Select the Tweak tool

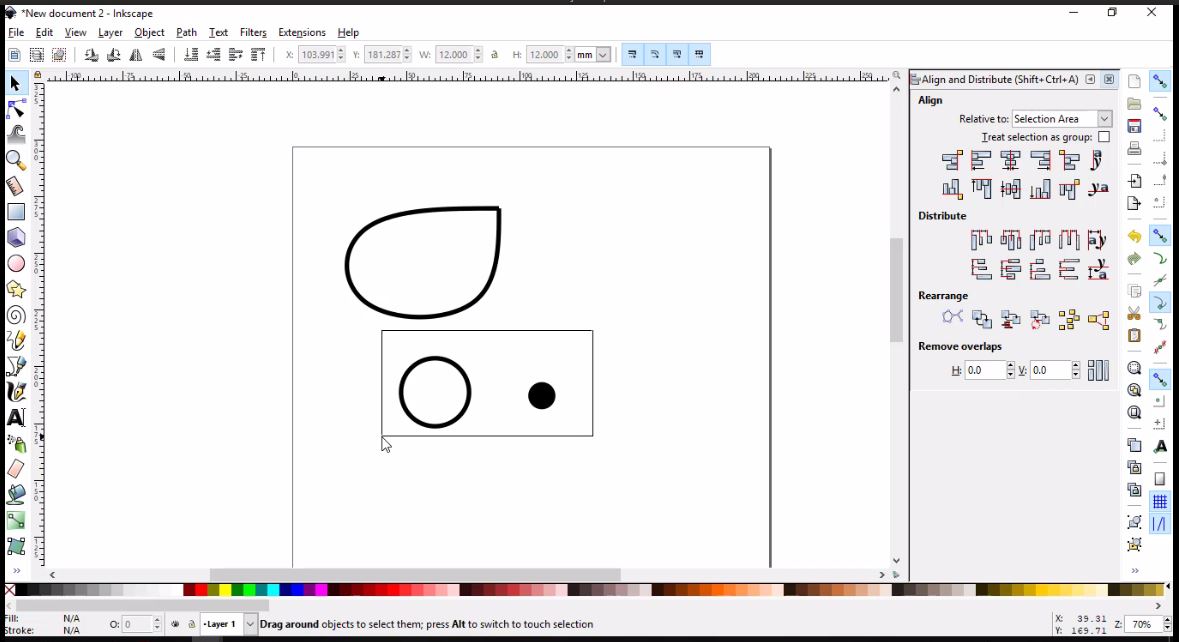tap(16, 135)
